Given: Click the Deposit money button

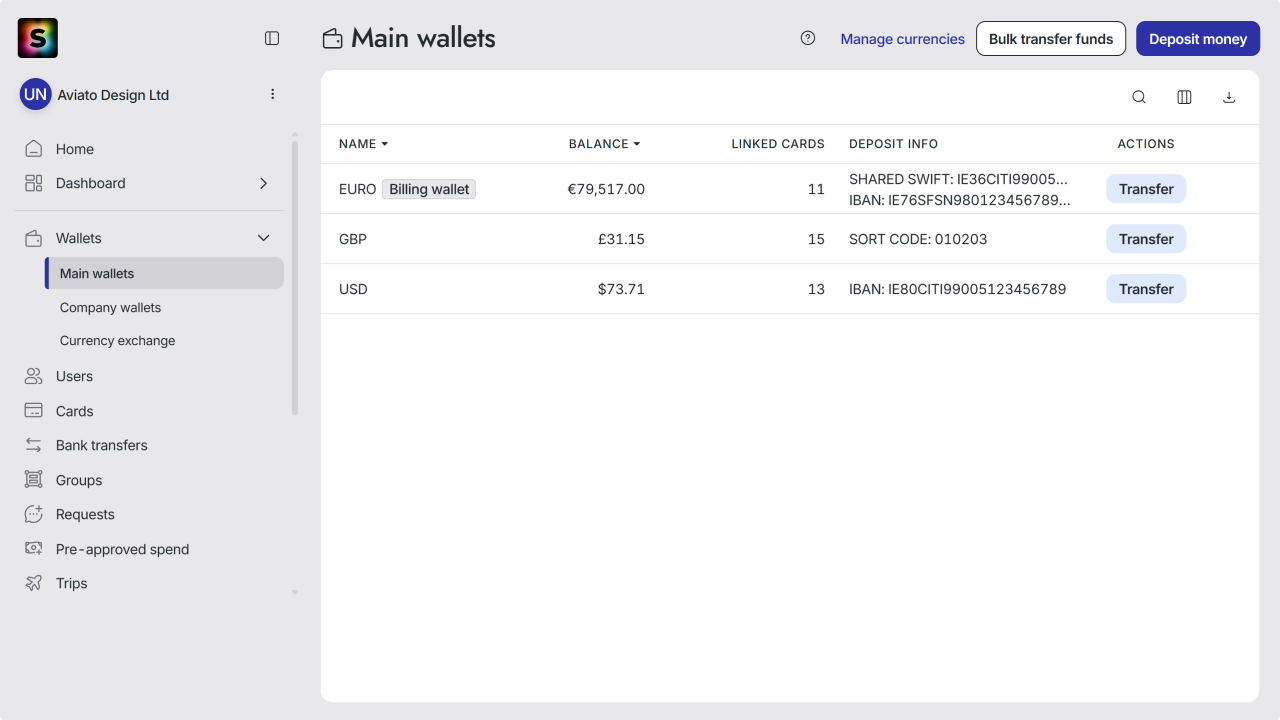Looking at the screenshot, I should point(1198,39).
